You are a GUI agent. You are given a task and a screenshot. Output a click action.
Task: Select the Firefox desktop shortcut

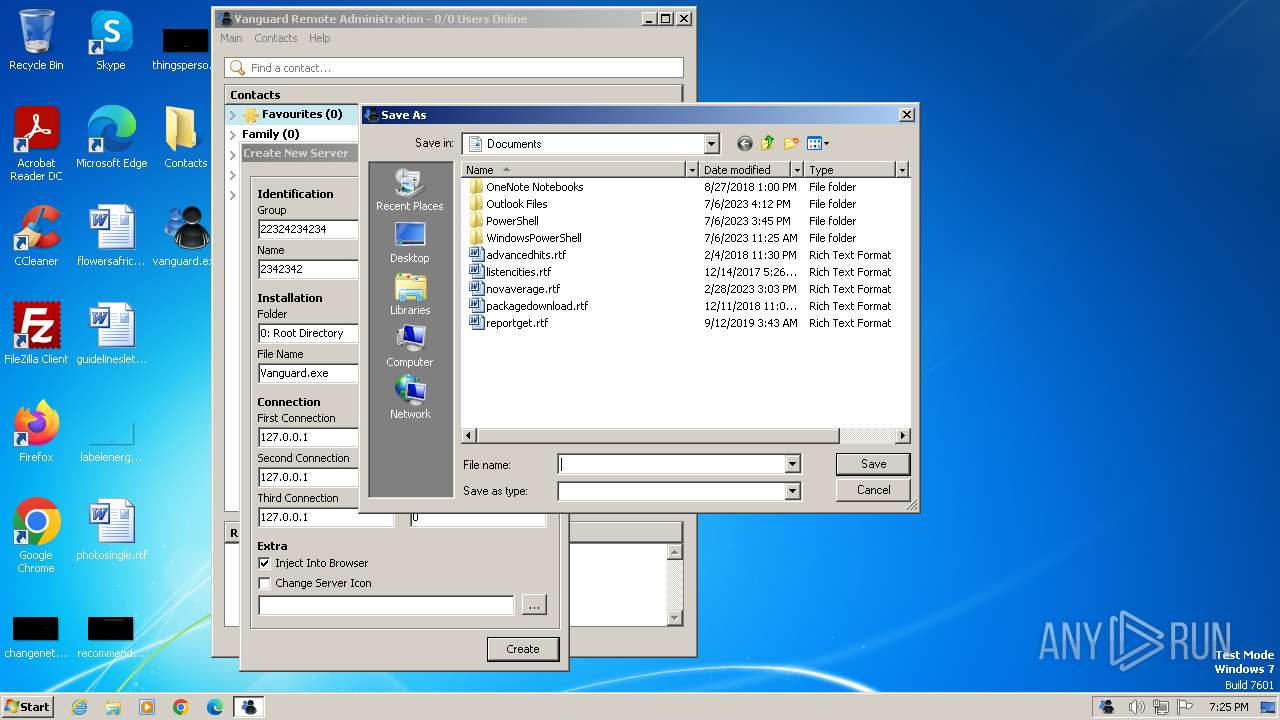36,432
